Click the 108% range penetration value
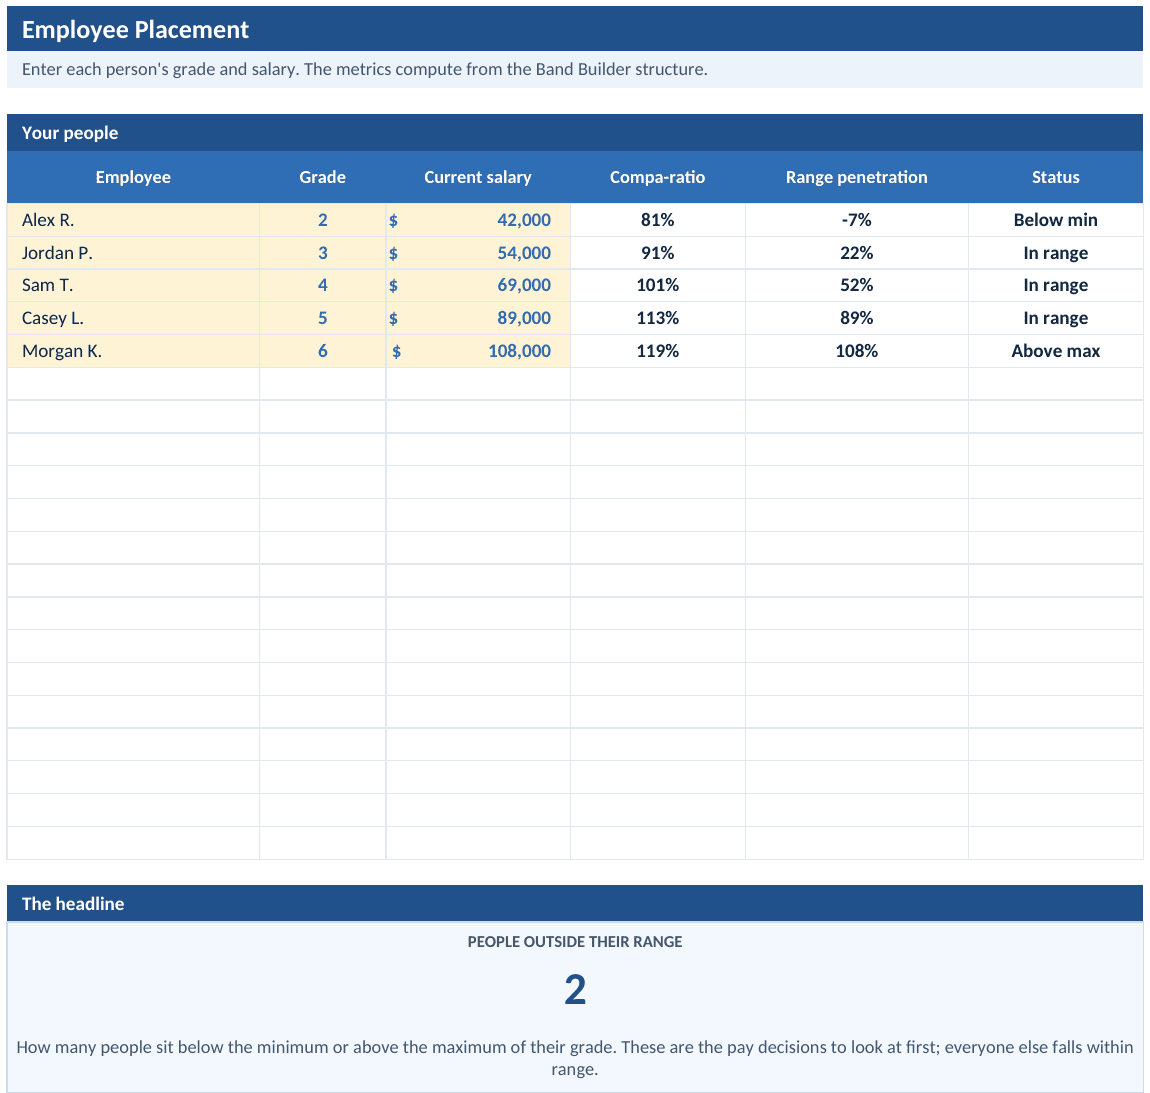The width and height of the screenshot is (1150, 1093). click(x=857, y=351)
